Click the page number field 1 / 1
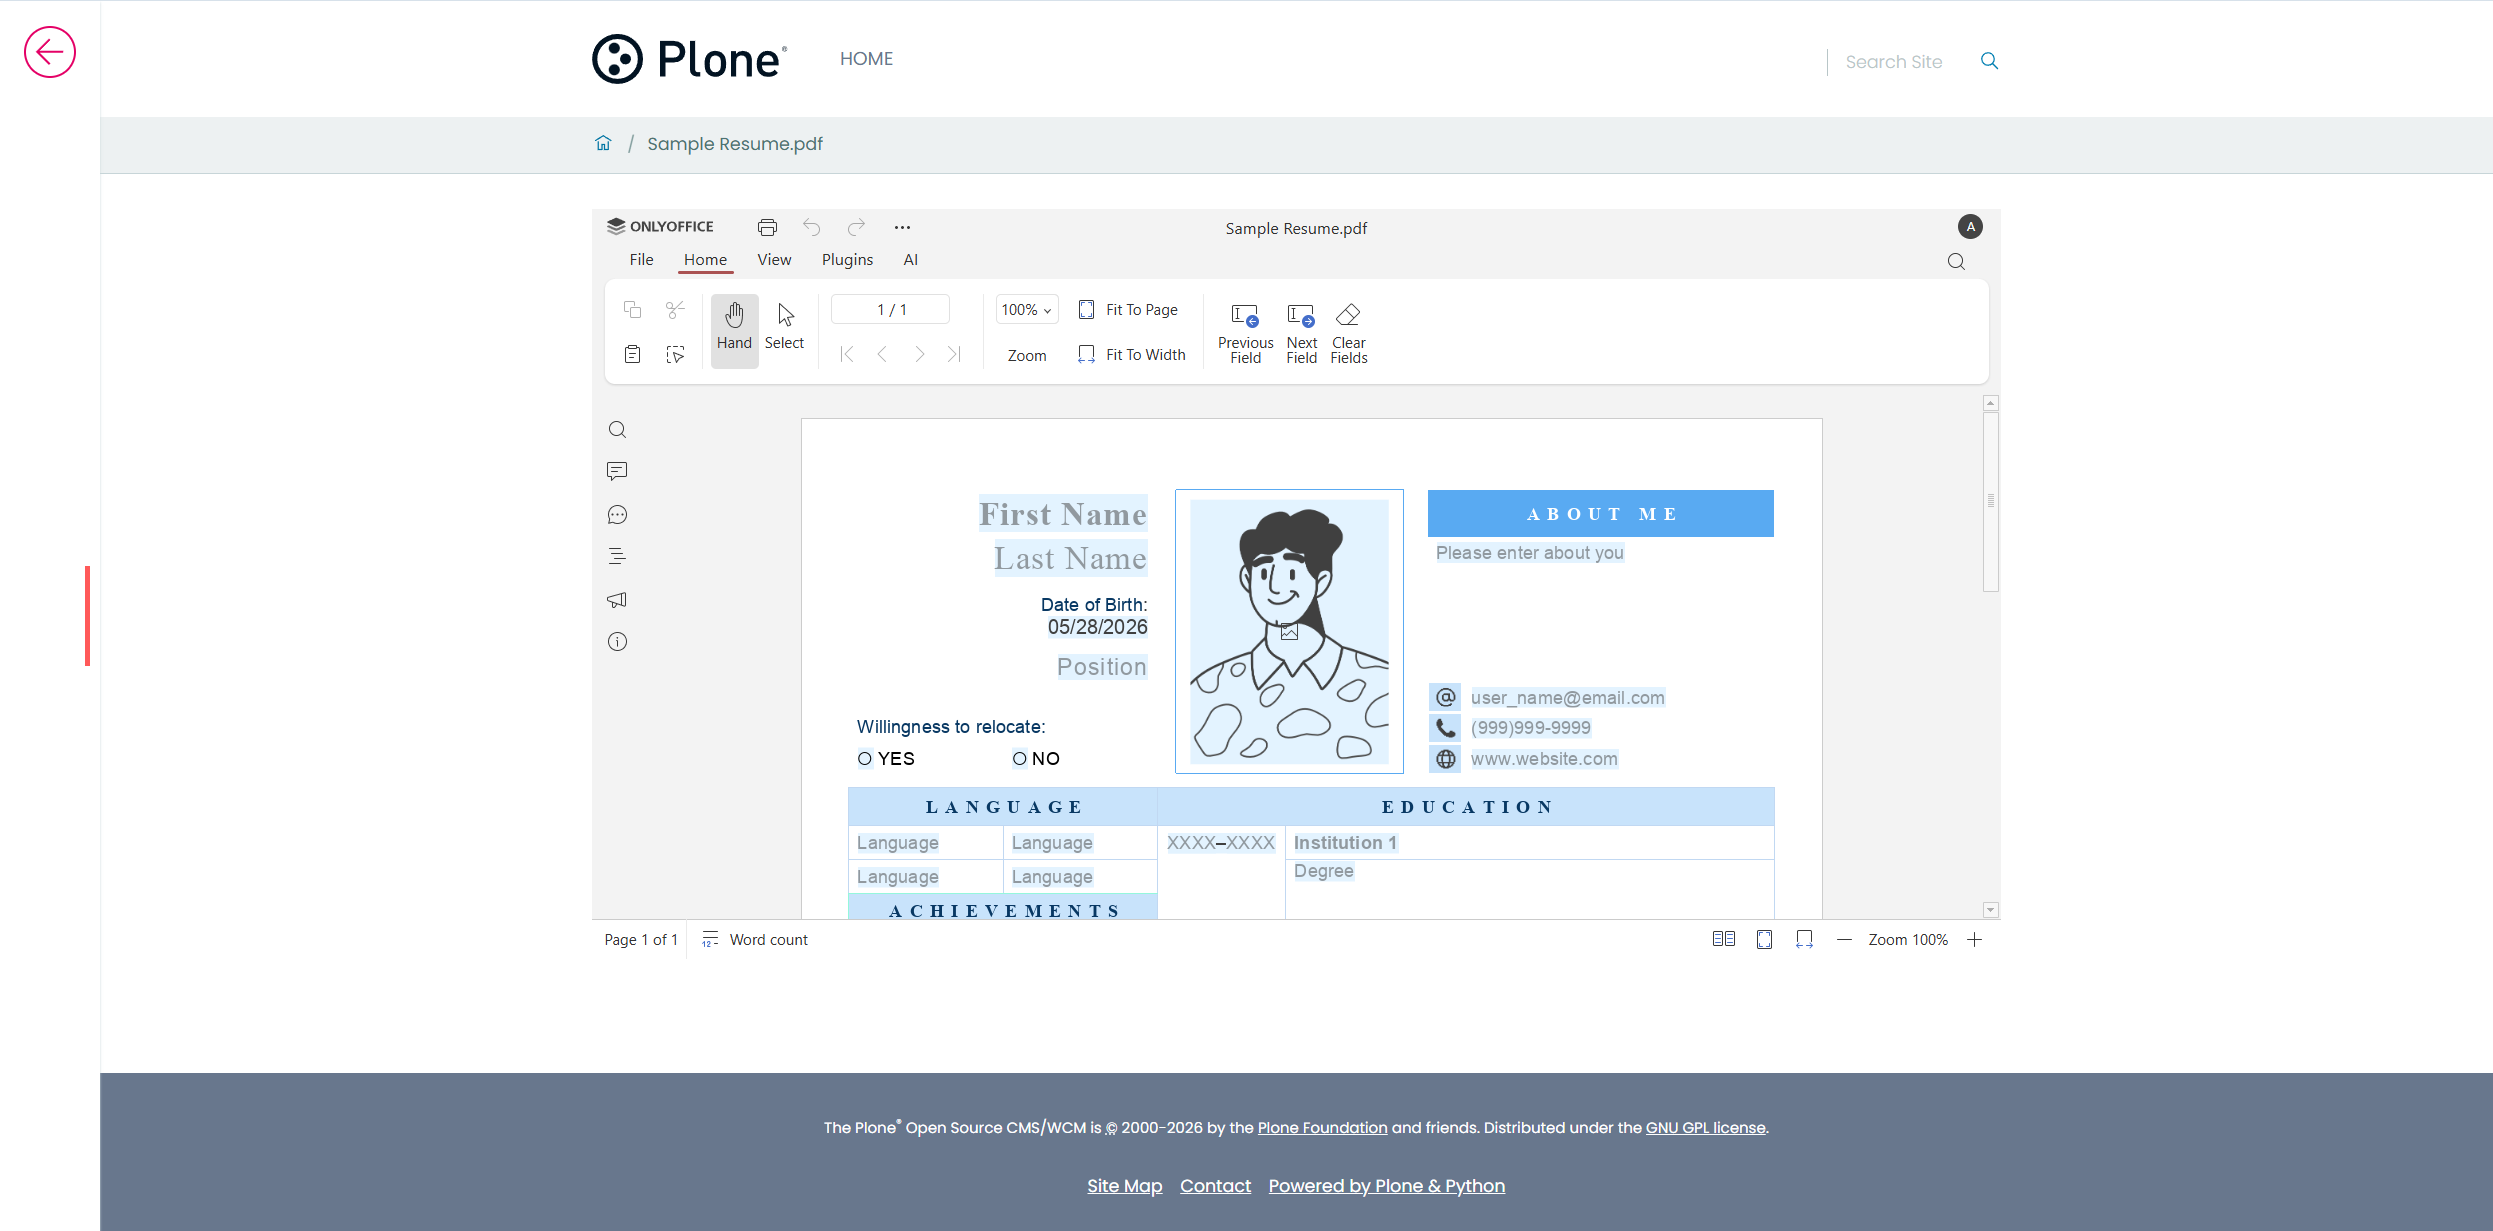This screenshot has height=1231, width=2493. [891, 310]
